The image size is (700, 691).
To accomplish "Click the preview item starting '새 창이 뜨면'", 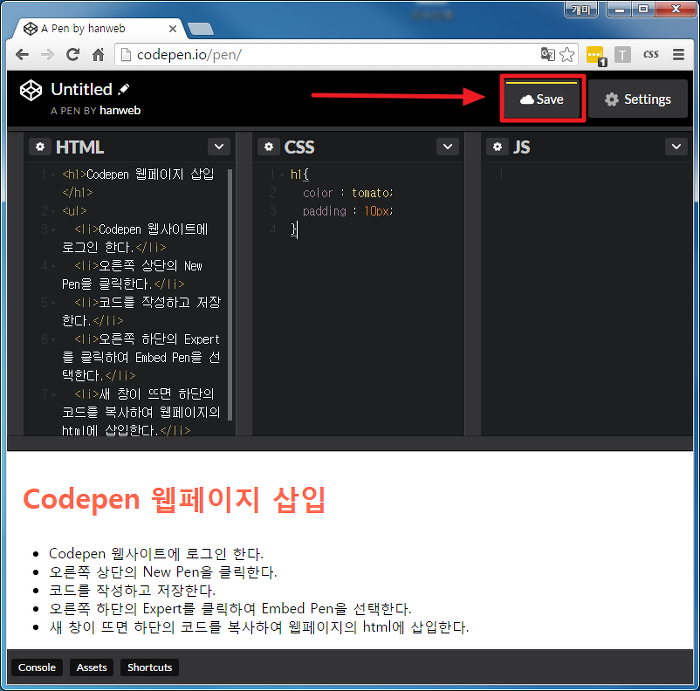I will pyautogui.click(x=259, y=627).
